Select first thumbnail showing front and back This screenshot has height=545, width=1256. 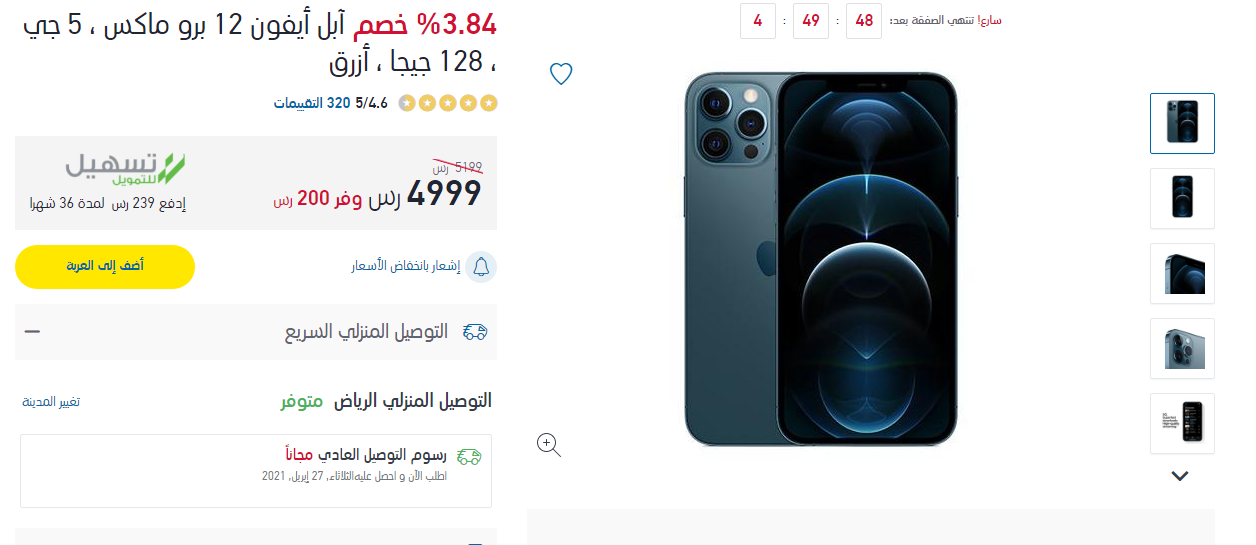click(1182, 123)
